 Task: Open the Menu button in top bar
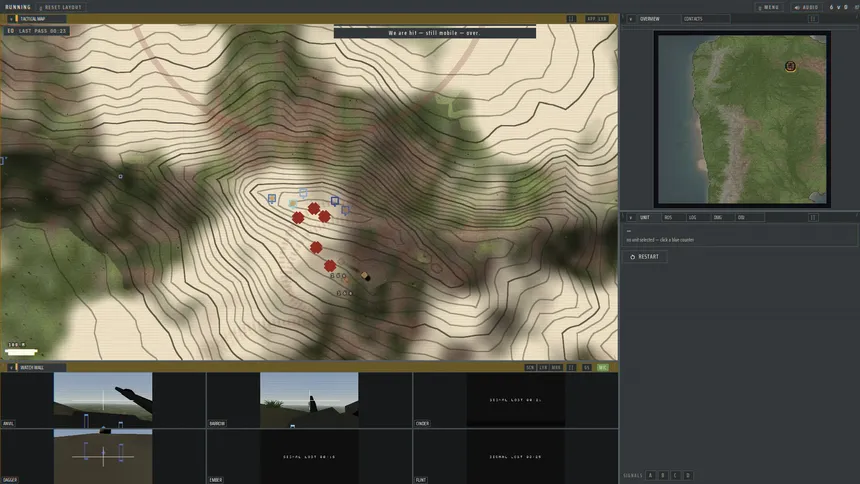pos(768,7)
